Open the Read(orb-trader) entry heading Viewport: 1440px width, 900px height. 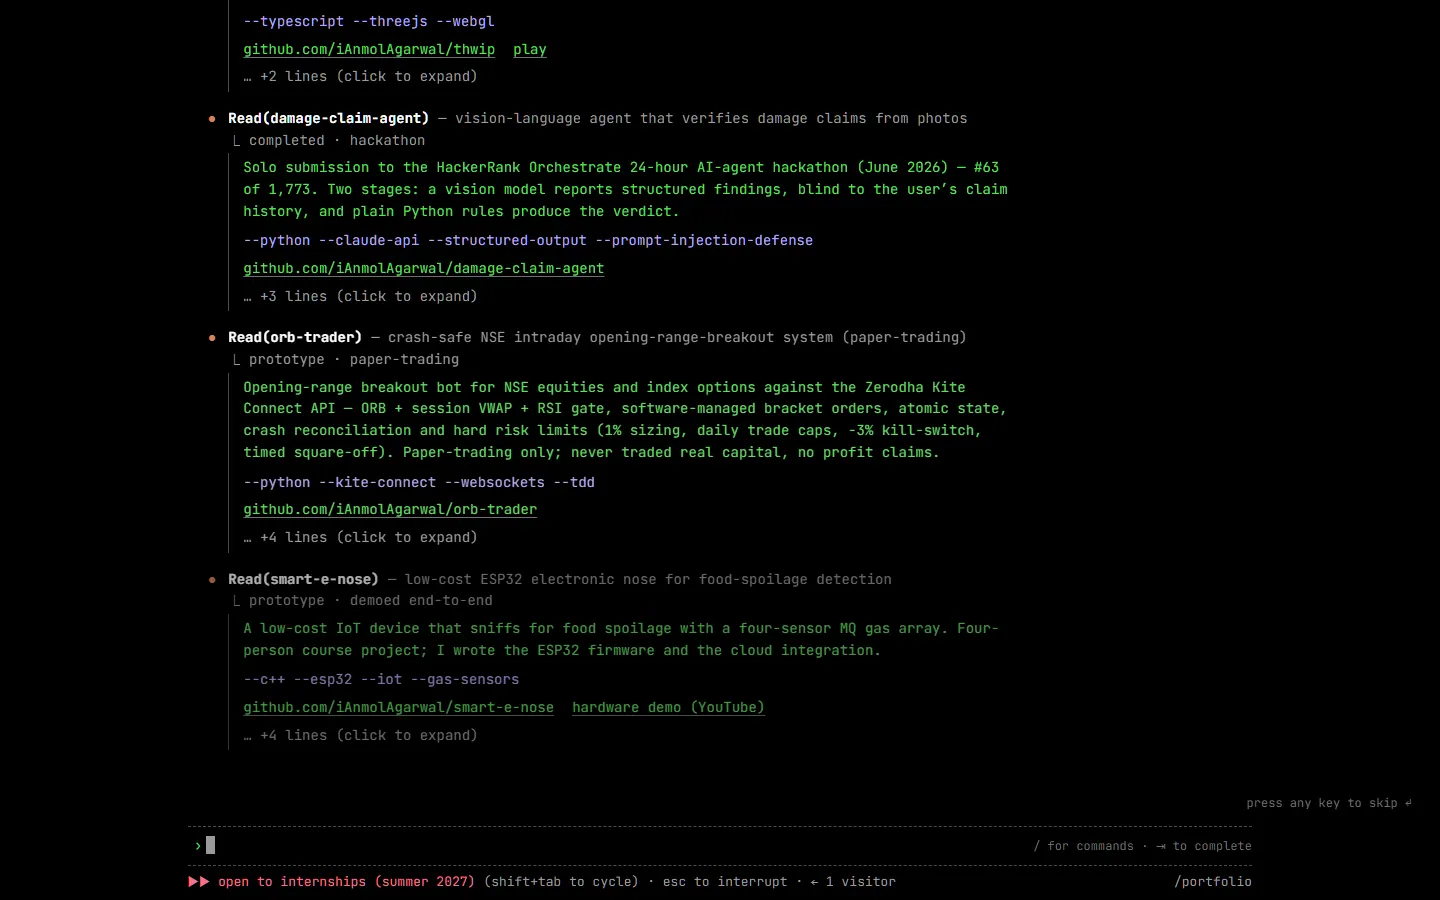pyautogui.click(x=295, y=337)
